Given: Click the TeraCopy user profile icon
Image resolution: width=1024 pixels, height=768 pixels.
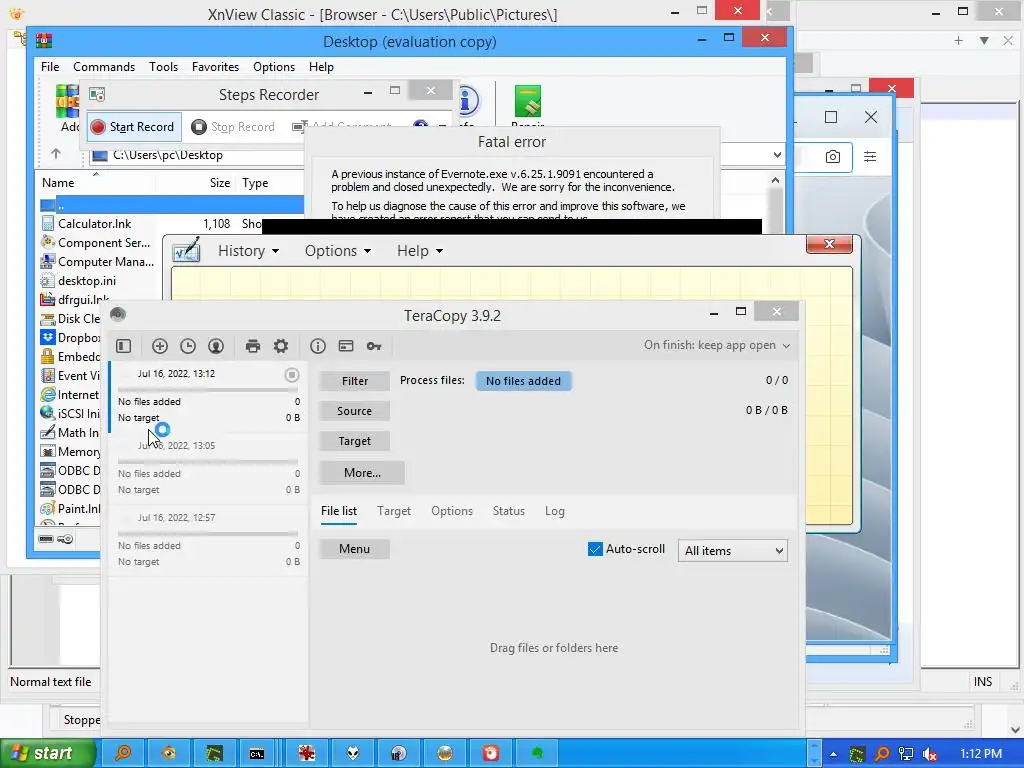Looking at the screenshot, I should 216,346.
